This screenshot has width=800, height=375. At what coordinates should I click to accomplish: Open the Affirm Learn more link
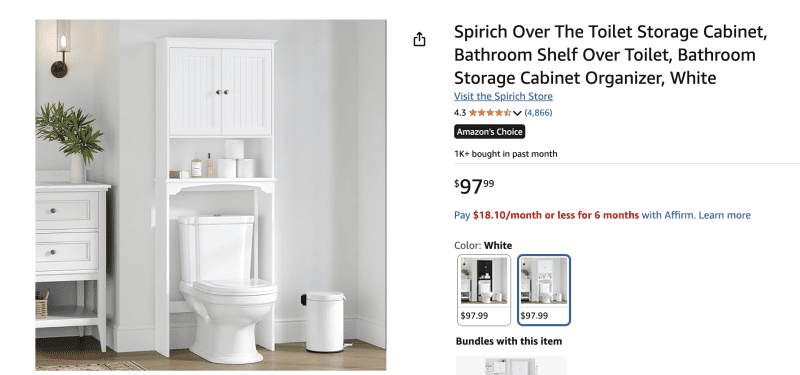click(x=724, y=215)
